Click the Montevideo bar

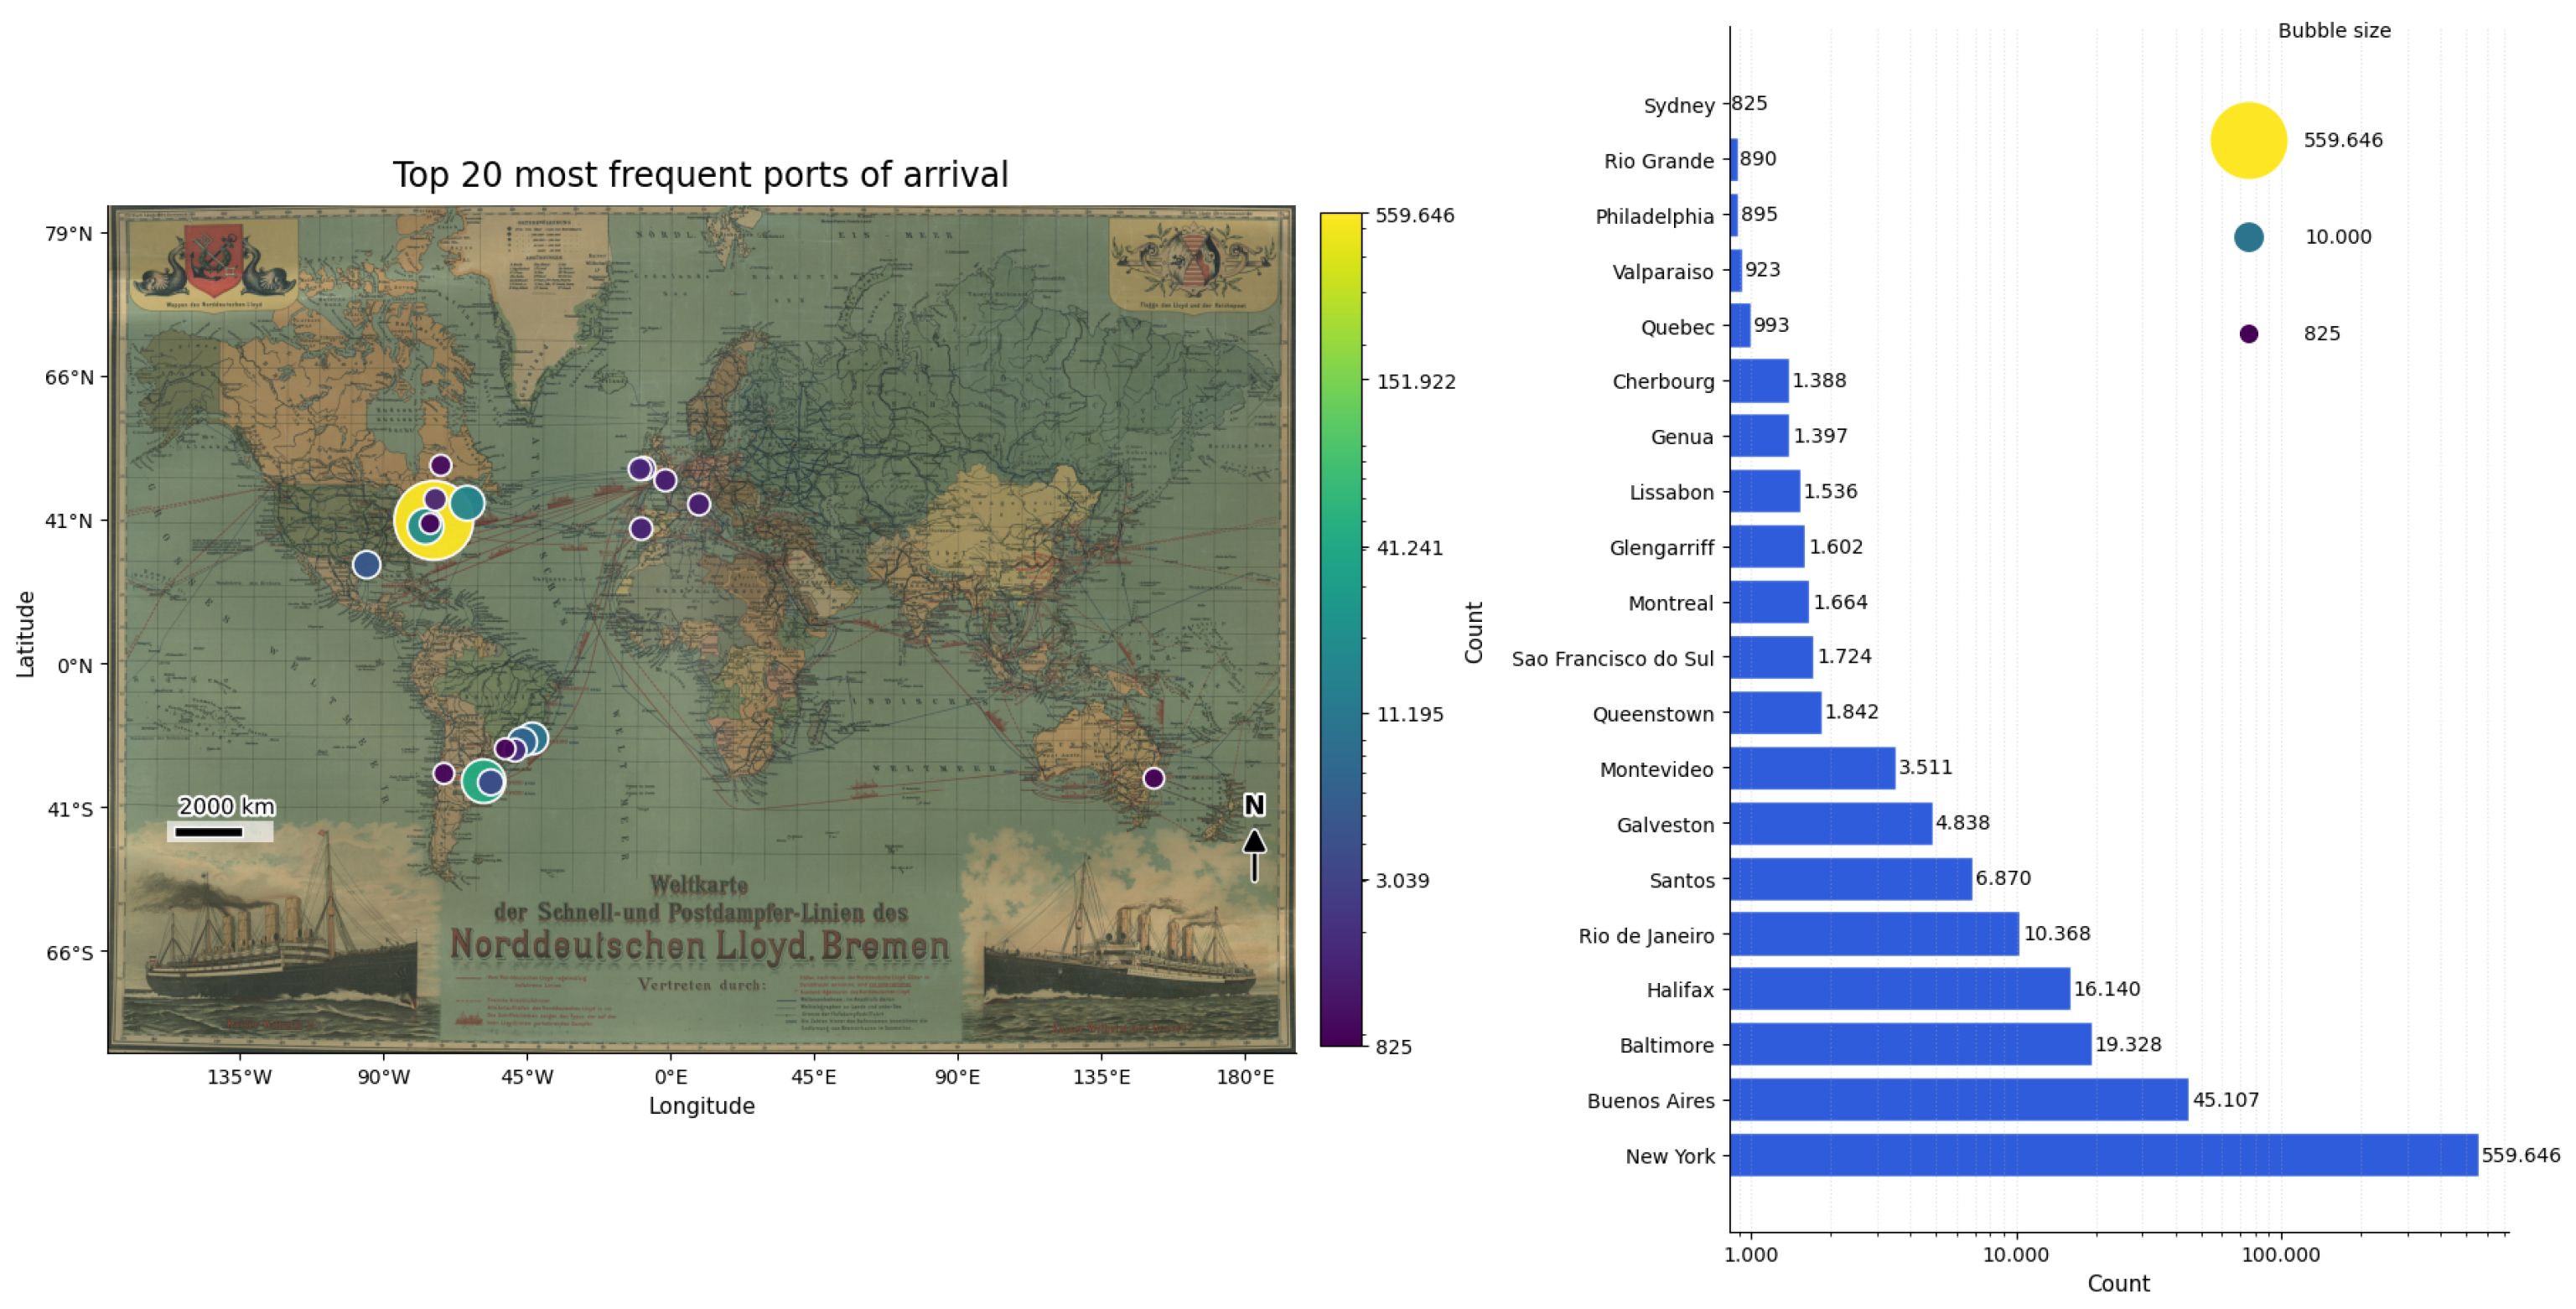tap(1813, 767)
